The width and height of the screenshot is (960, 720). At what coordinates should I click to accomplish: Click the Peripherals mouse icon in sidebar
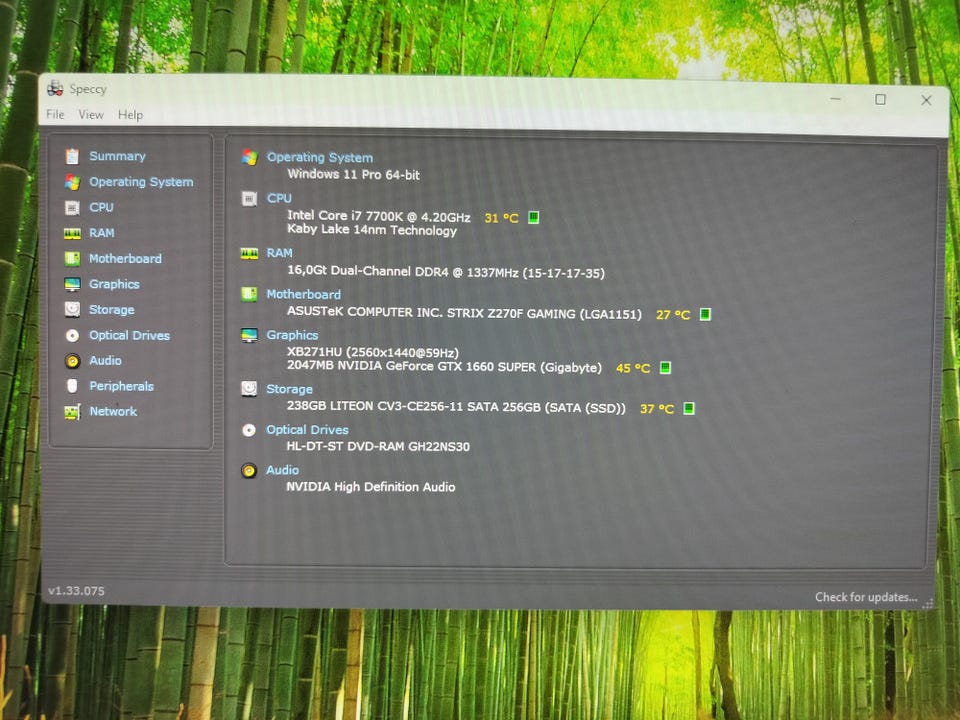click(x=72, y=386)
